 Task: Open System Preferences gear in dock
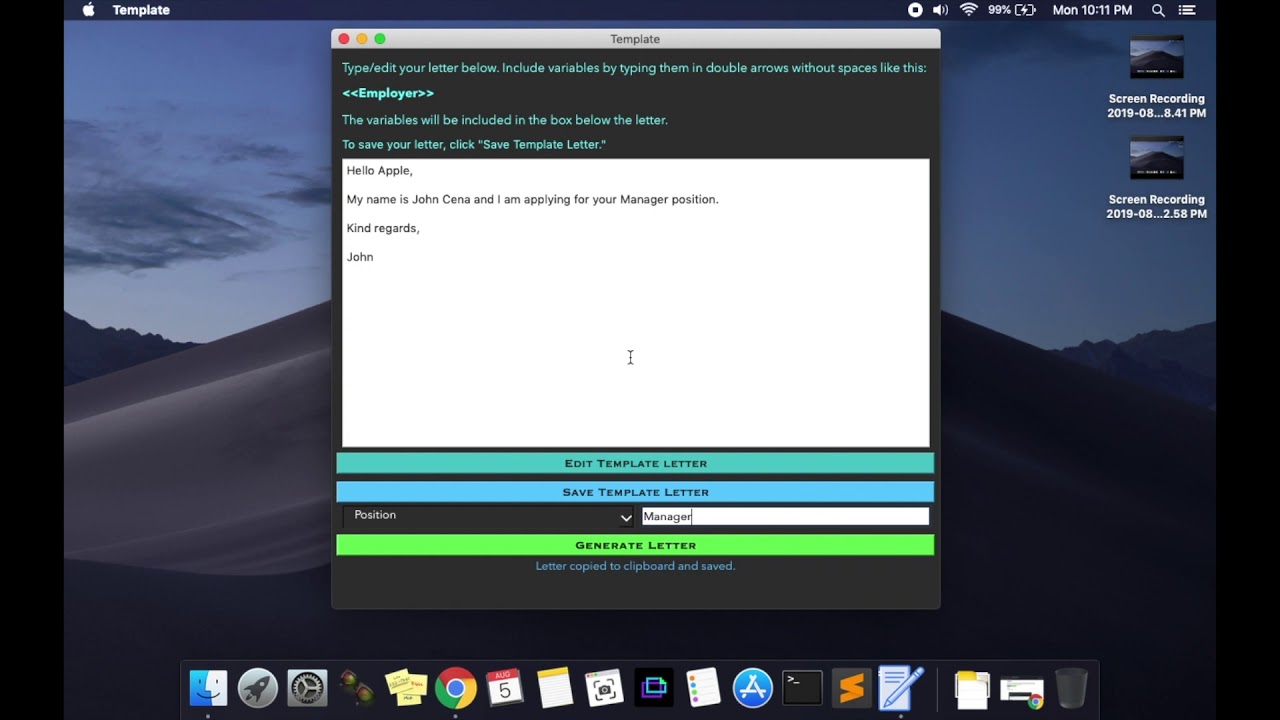[307, 688]
